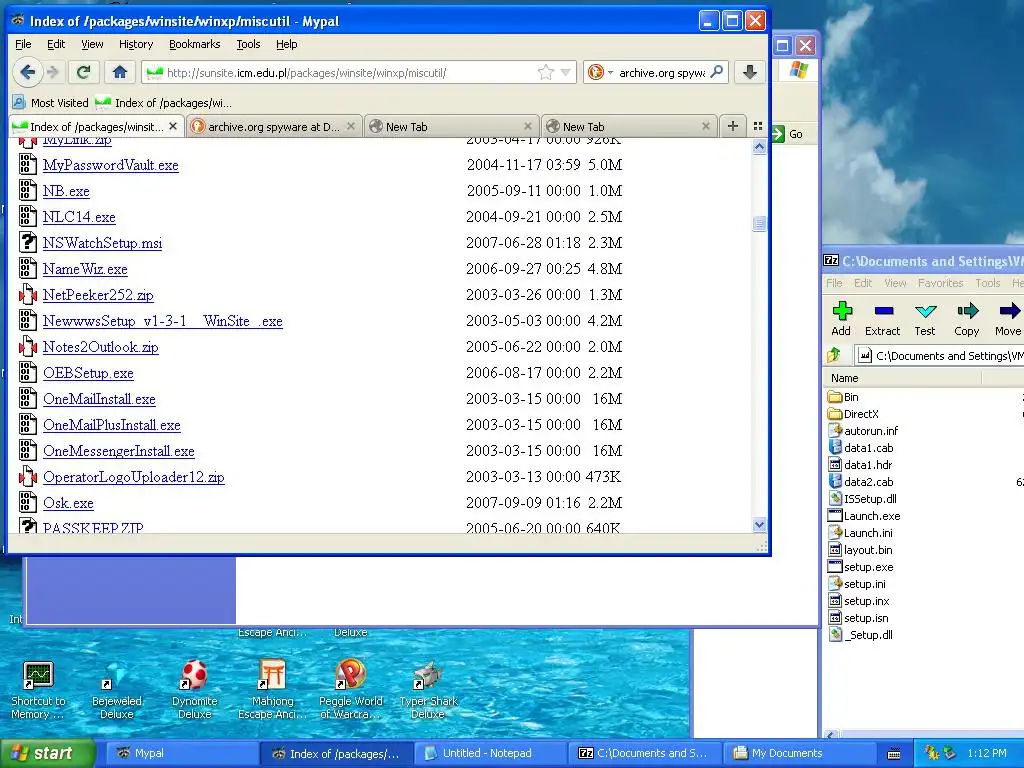Open the downloads arrow button
The width and height of the screenshot is (1024, 768).
coord(750,72)
